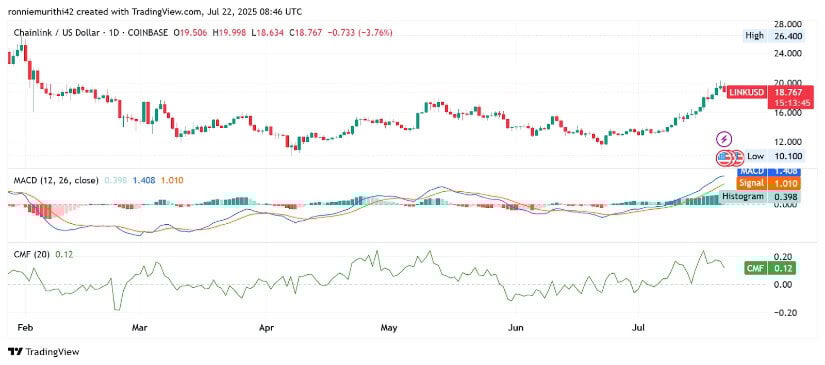Viewport: 825px width, 365px height.
Task: Click the change value −0.733 (−3.76%)
Action: 360,33
